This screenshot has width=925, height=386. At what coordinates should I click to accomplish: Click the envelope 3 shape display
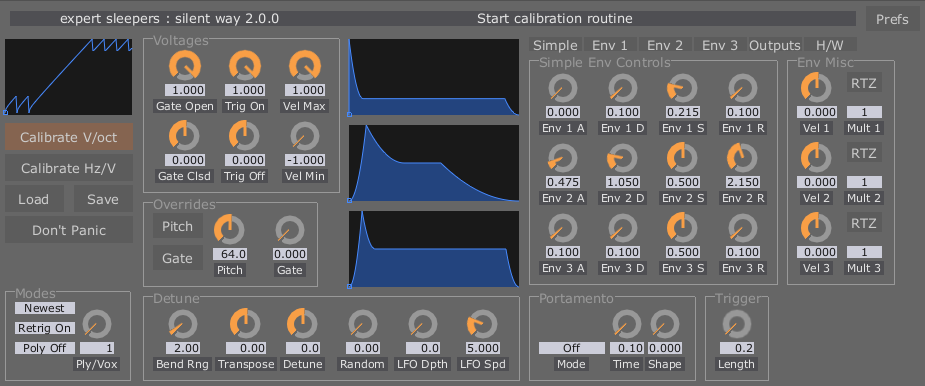(434, 250)
